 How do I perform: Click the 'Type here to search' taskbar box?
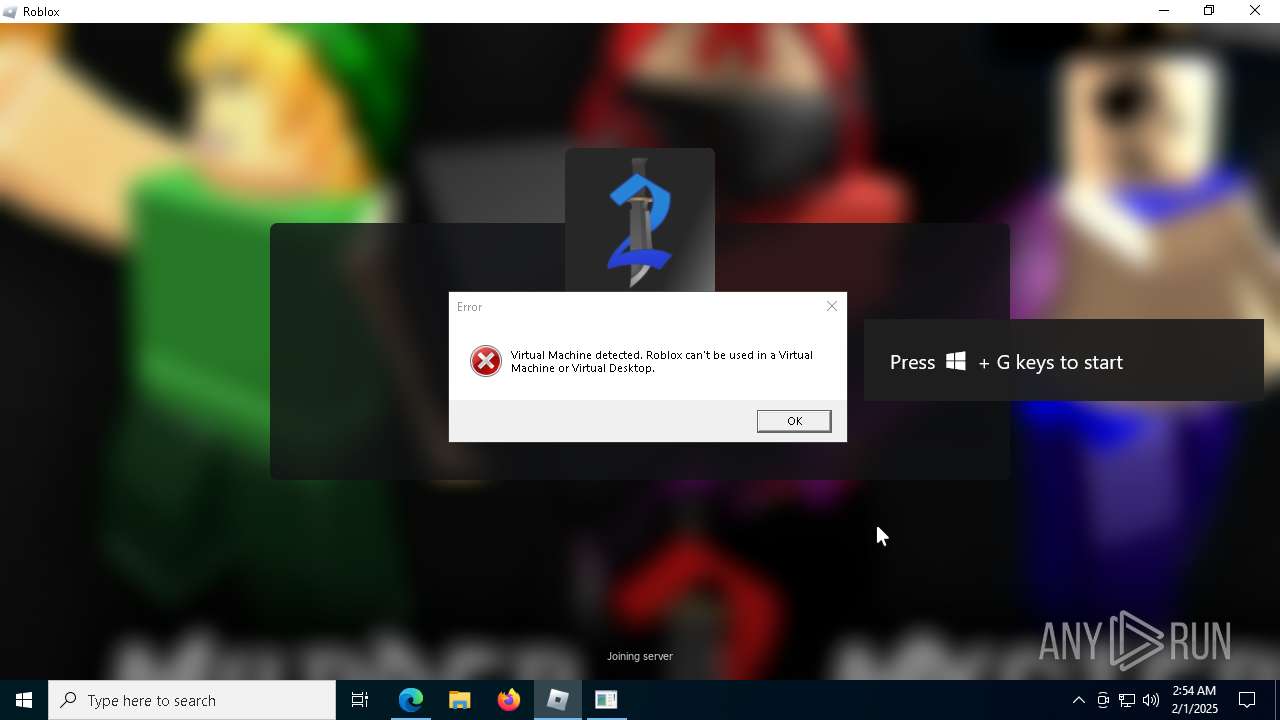[192, 700]
